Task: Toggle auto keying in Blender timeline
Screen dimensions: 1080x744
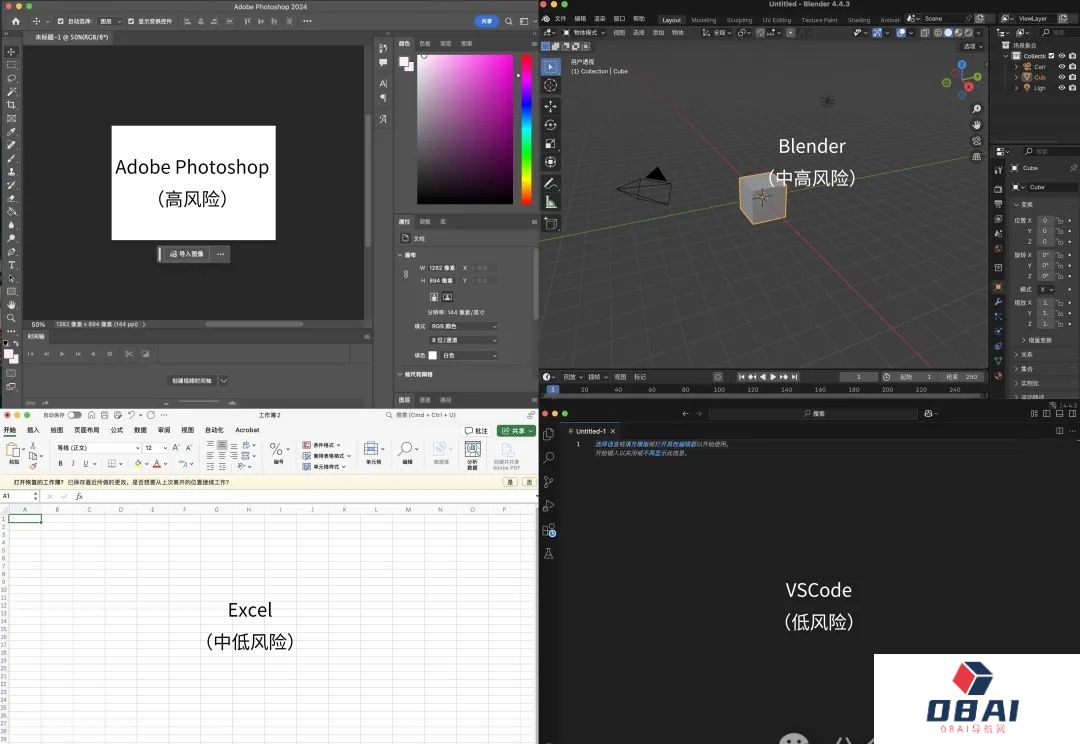Action: [x=718, y=377]
